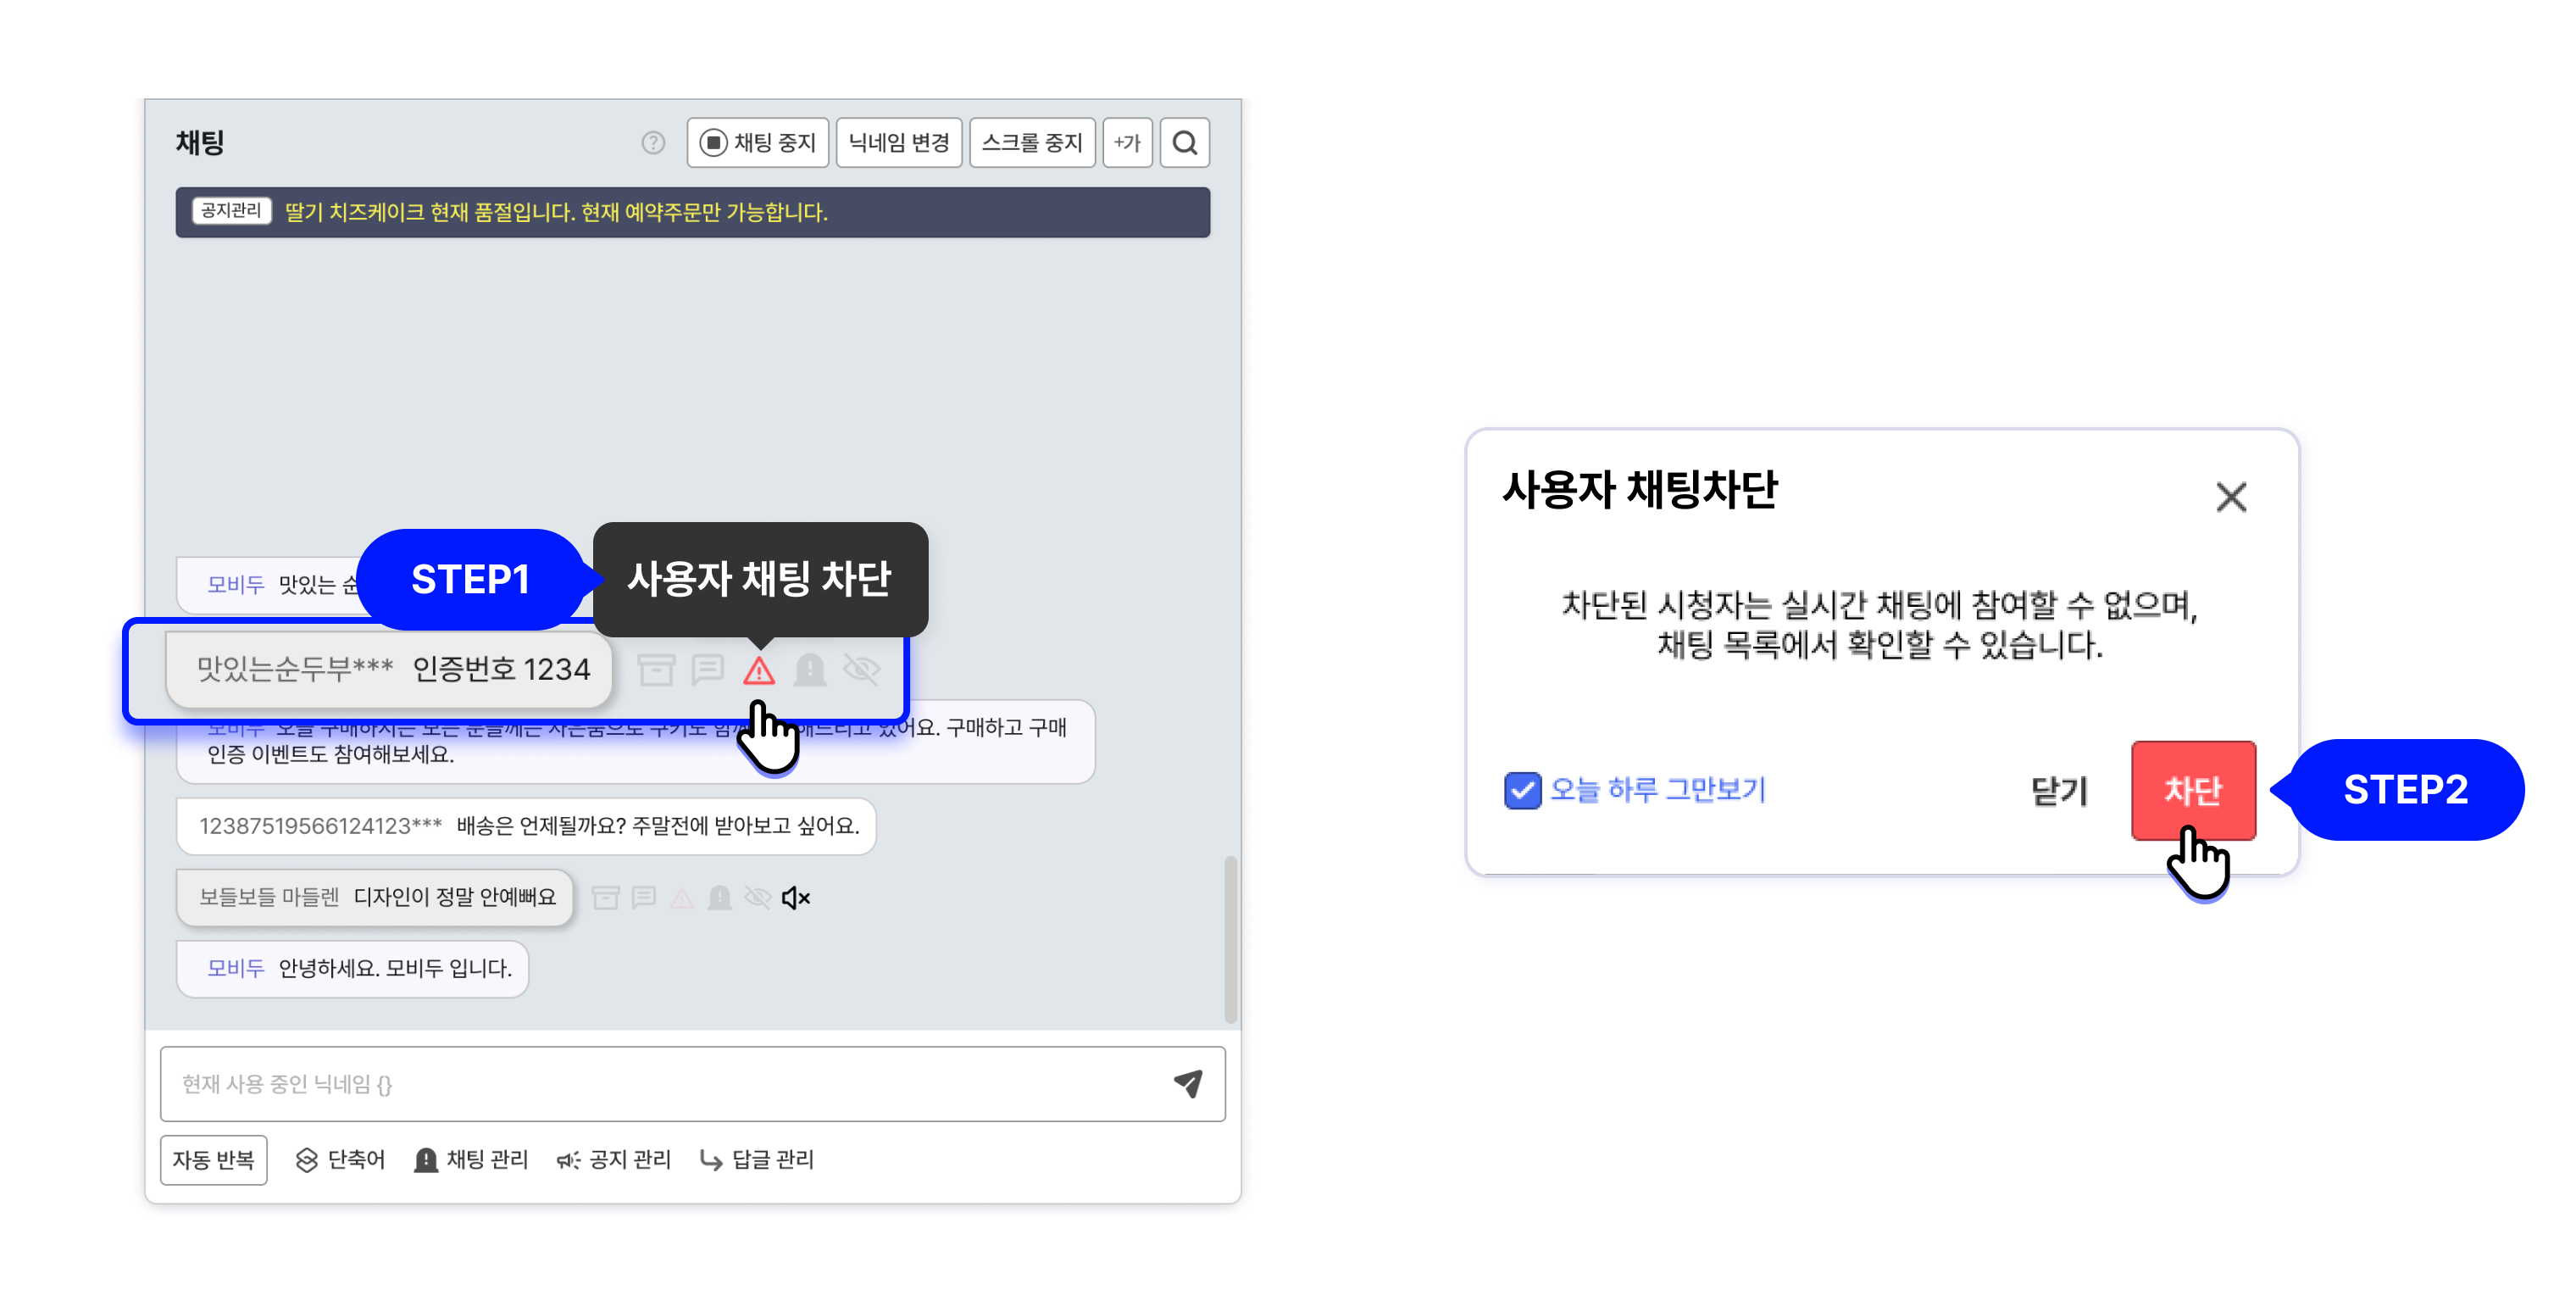Click the +가 font size button
The height and width of the screenshot is (1312, 2576).
(1127, 143)
